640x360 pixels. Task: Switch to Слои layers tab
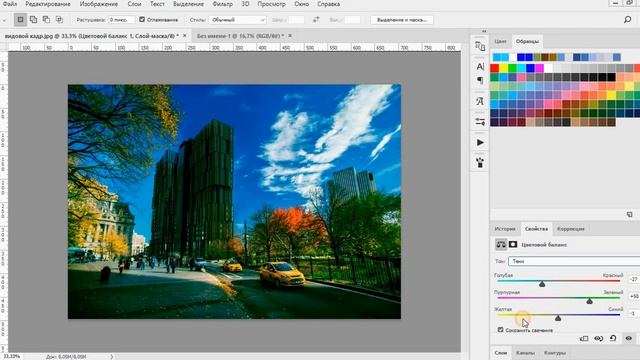point(501,353)
